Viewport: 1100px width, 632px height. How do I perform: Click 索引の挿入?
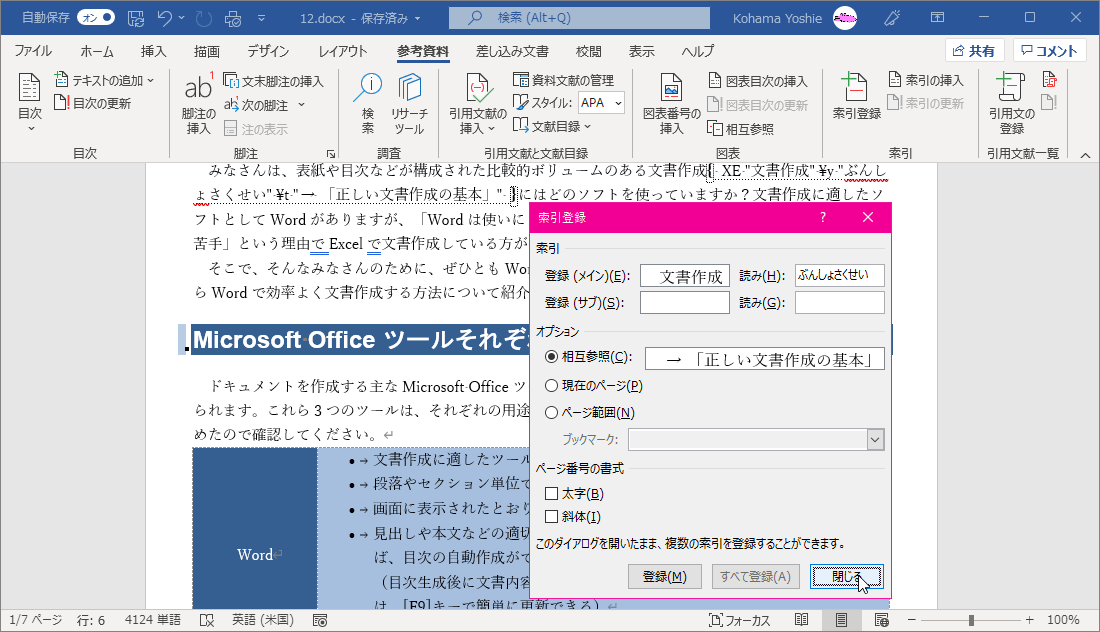pos(926,80)
